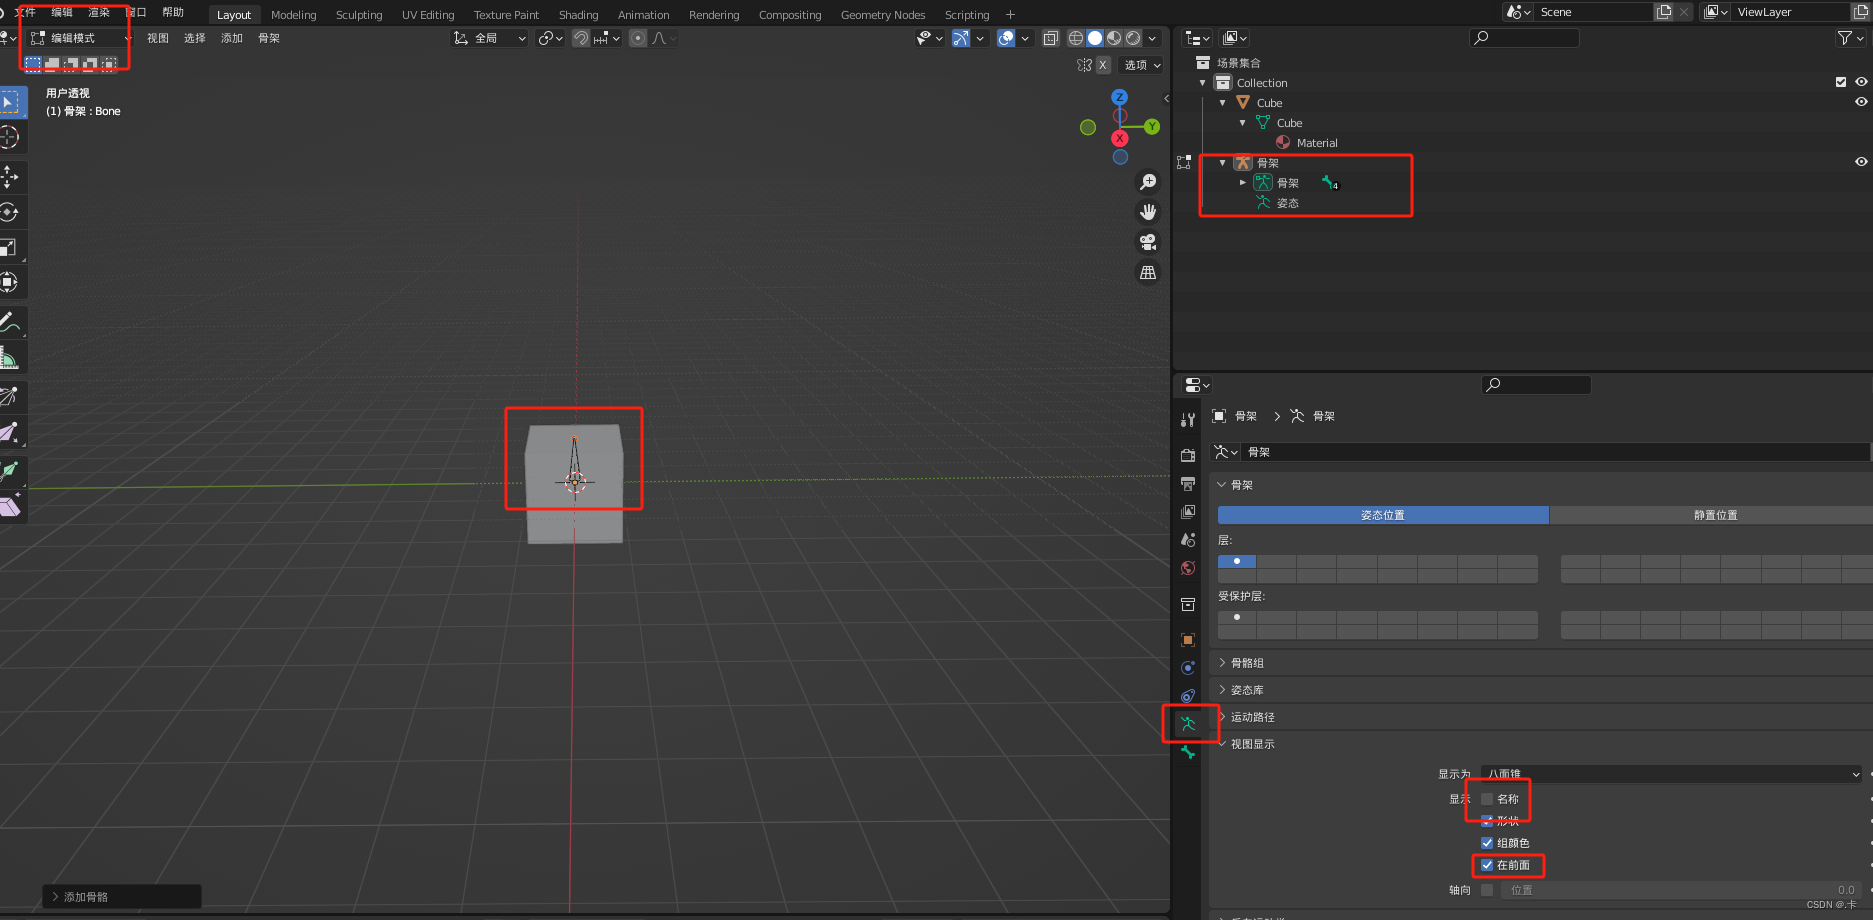Click the Y axis on navigation gizmo

click(x=1152, y=126)
